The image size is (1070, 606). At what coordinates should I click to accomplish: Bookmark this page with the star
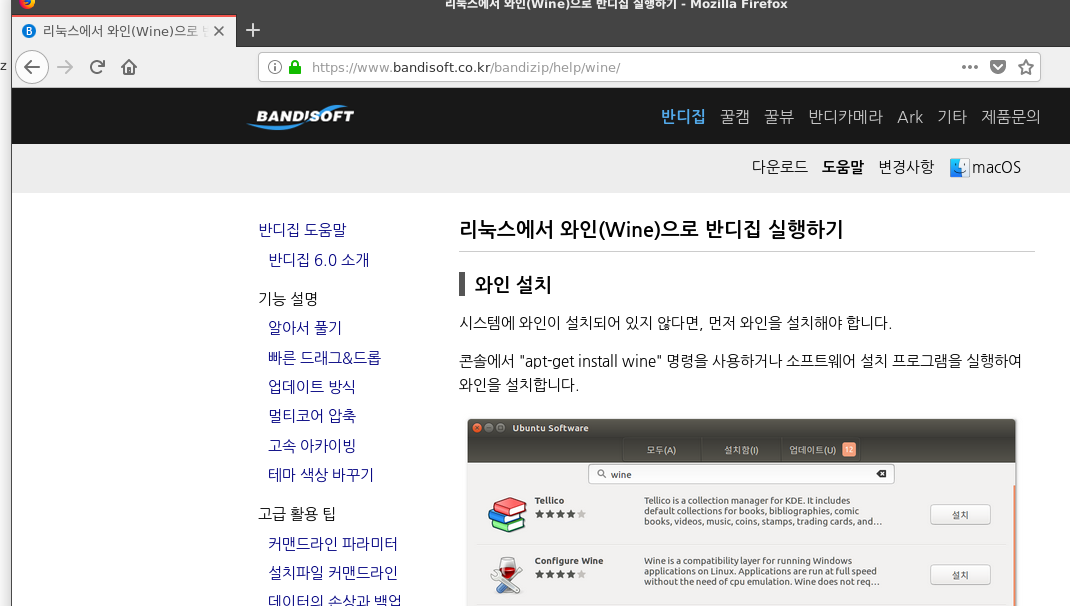tap(1026, 67)
